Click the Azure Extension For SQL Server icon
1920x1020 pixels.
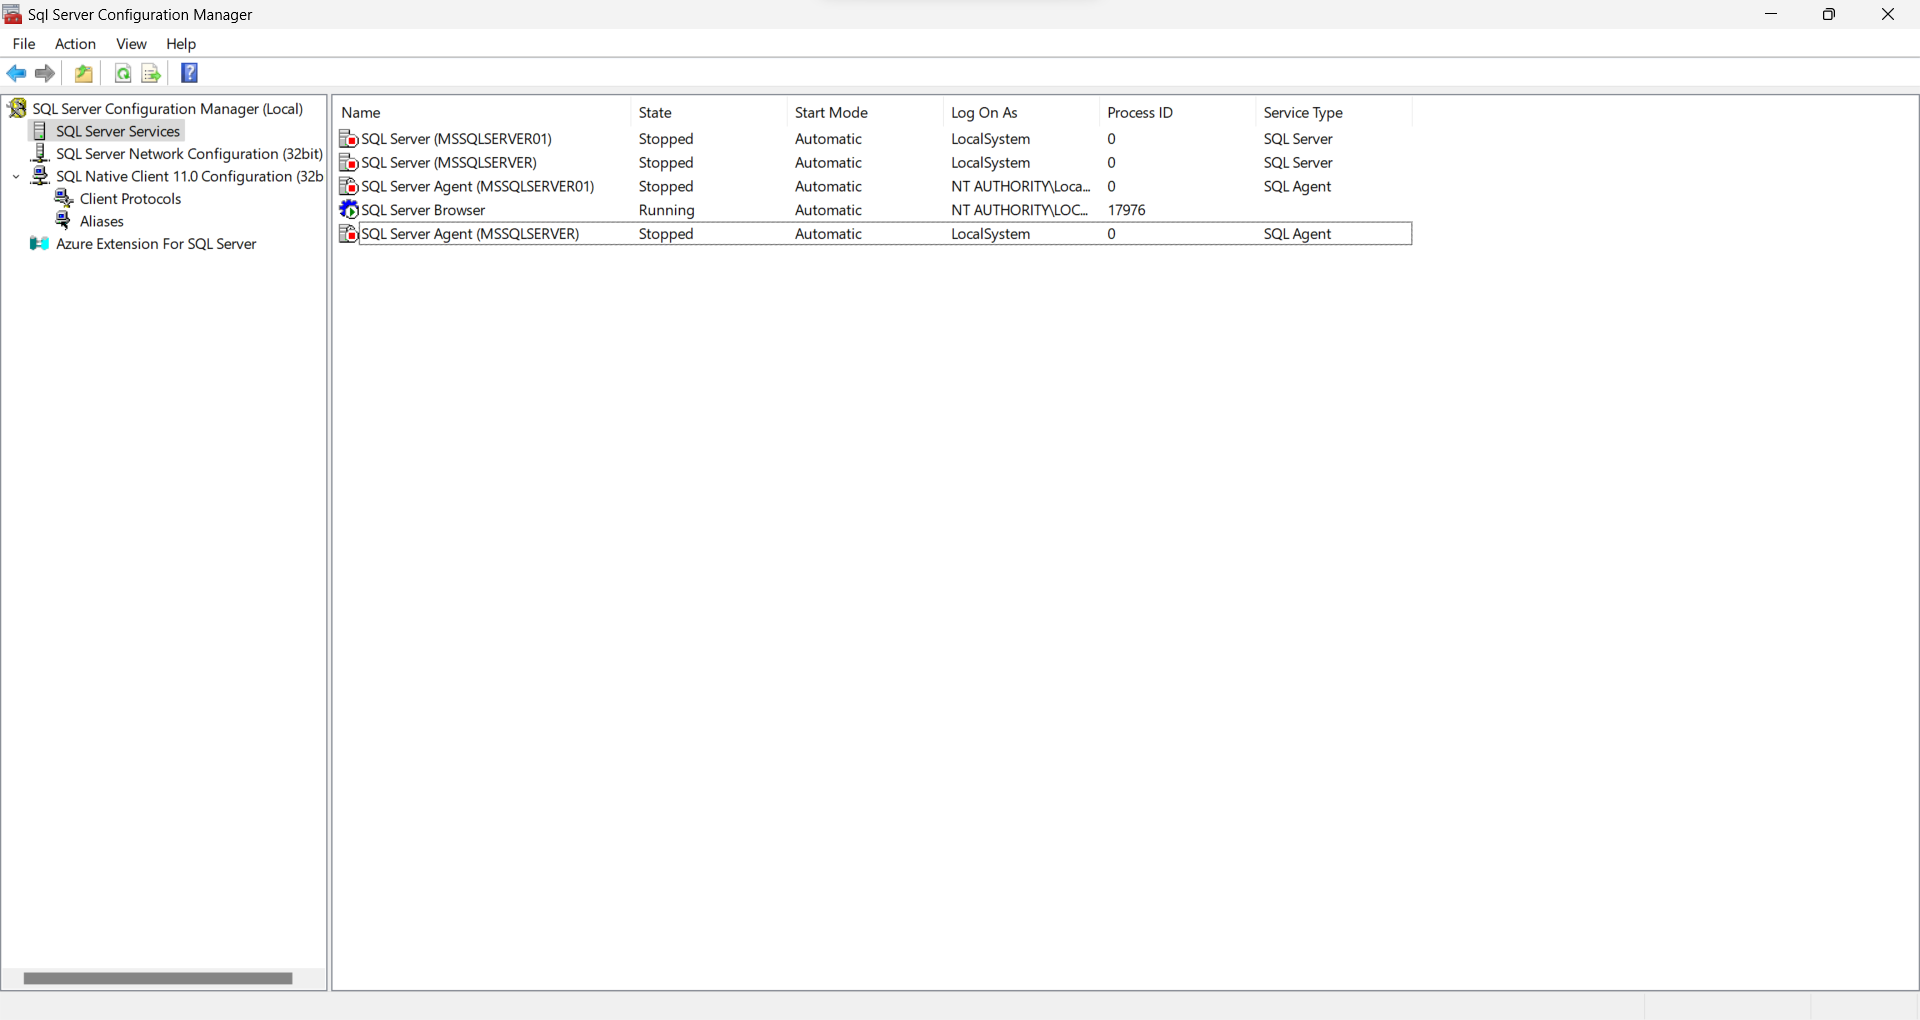pyautogui.click(x=40, y=244)
